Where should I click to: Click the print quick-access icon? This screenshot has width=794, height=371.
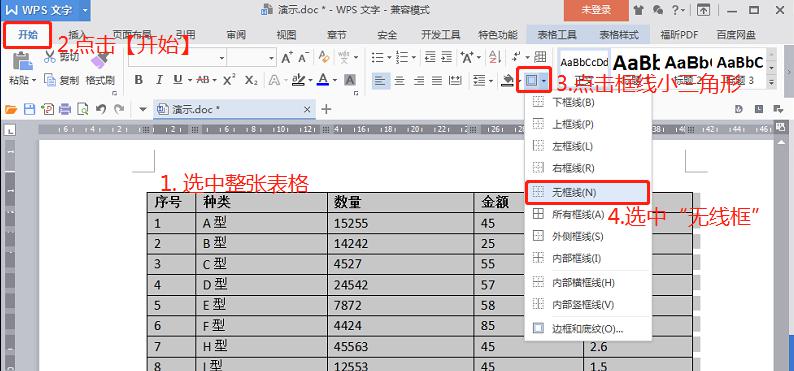[x=65, y=109]
